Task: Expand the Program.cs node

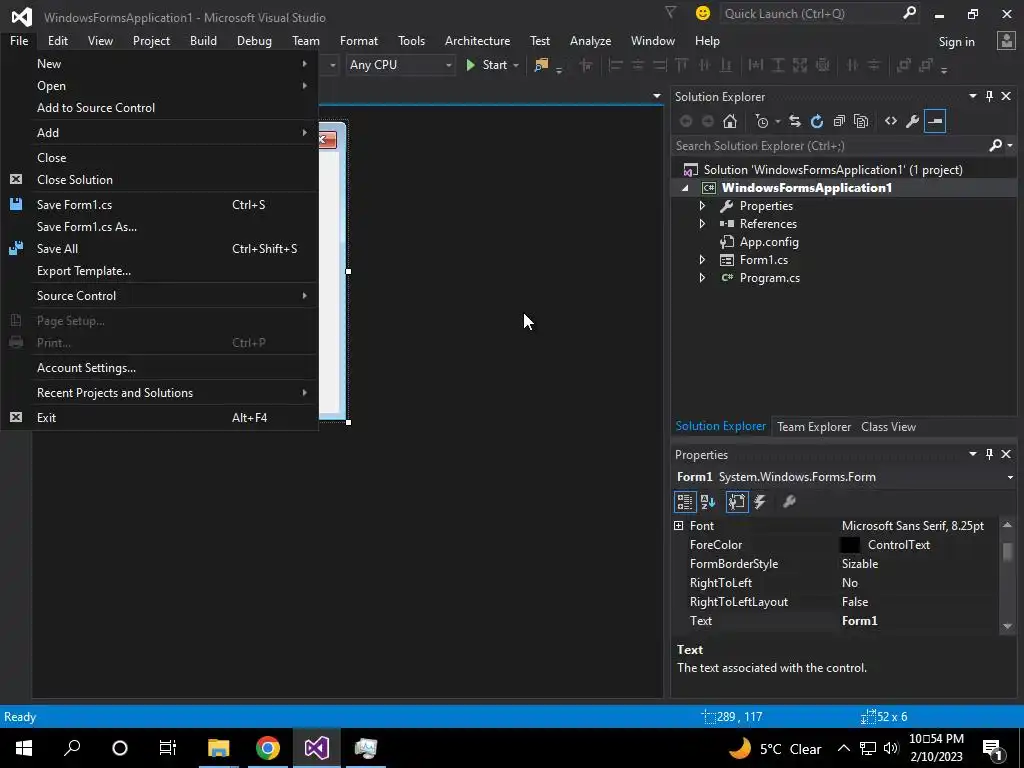Action: (702, 278)
